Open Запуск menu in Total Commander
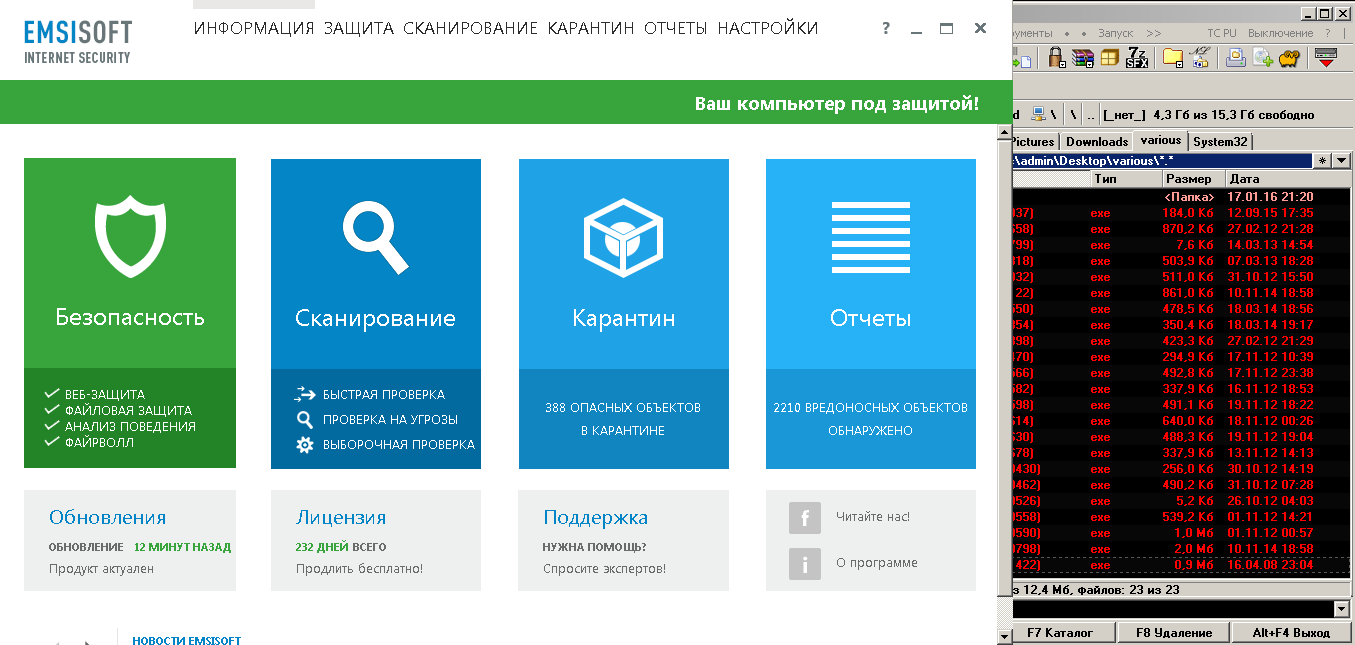Screen dimensions: 1355x645 click(x=1115, y=33)
